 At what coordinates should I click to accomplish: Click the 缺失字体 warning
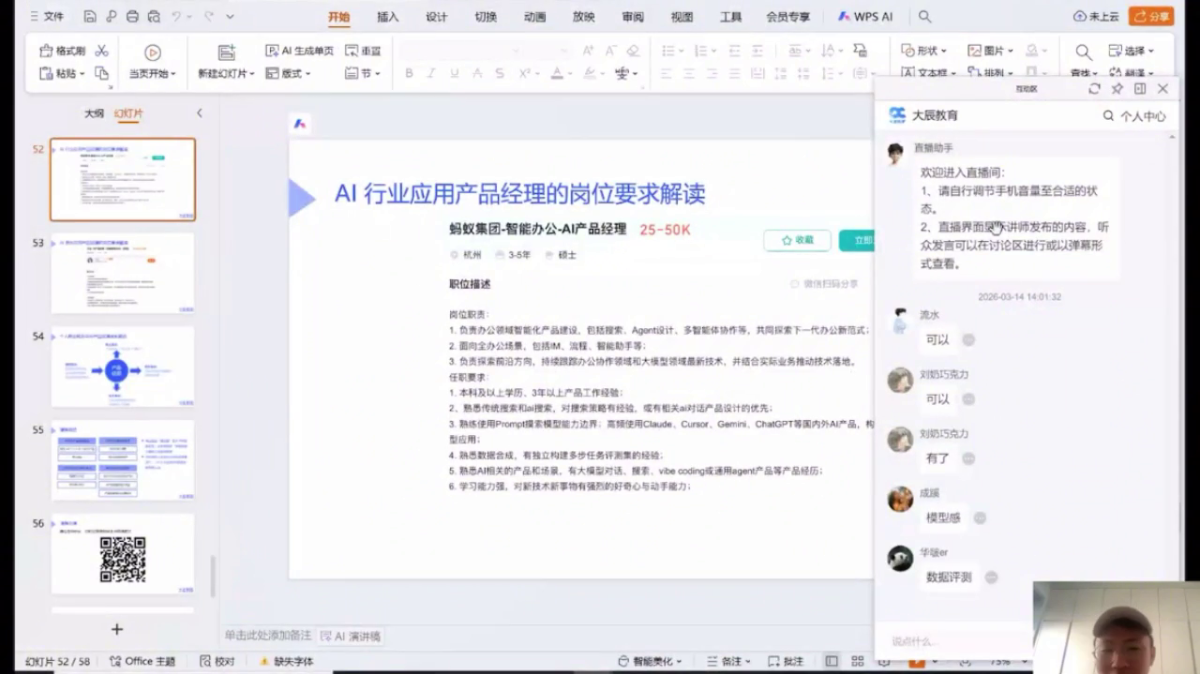(286, 661)
